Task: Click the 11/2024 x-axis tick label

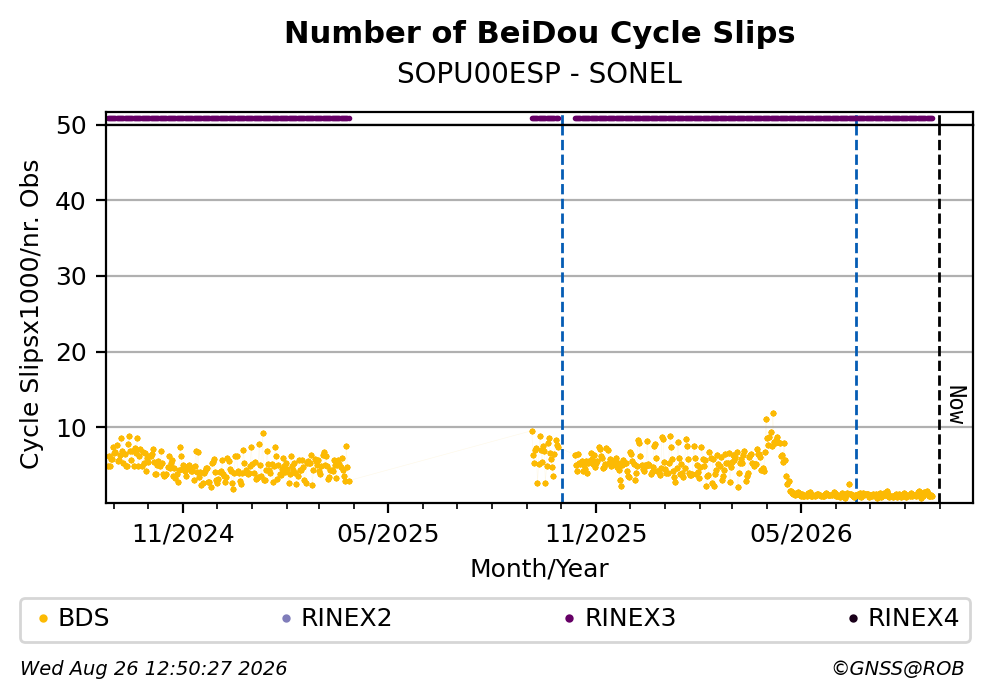Action: point(183,534)
